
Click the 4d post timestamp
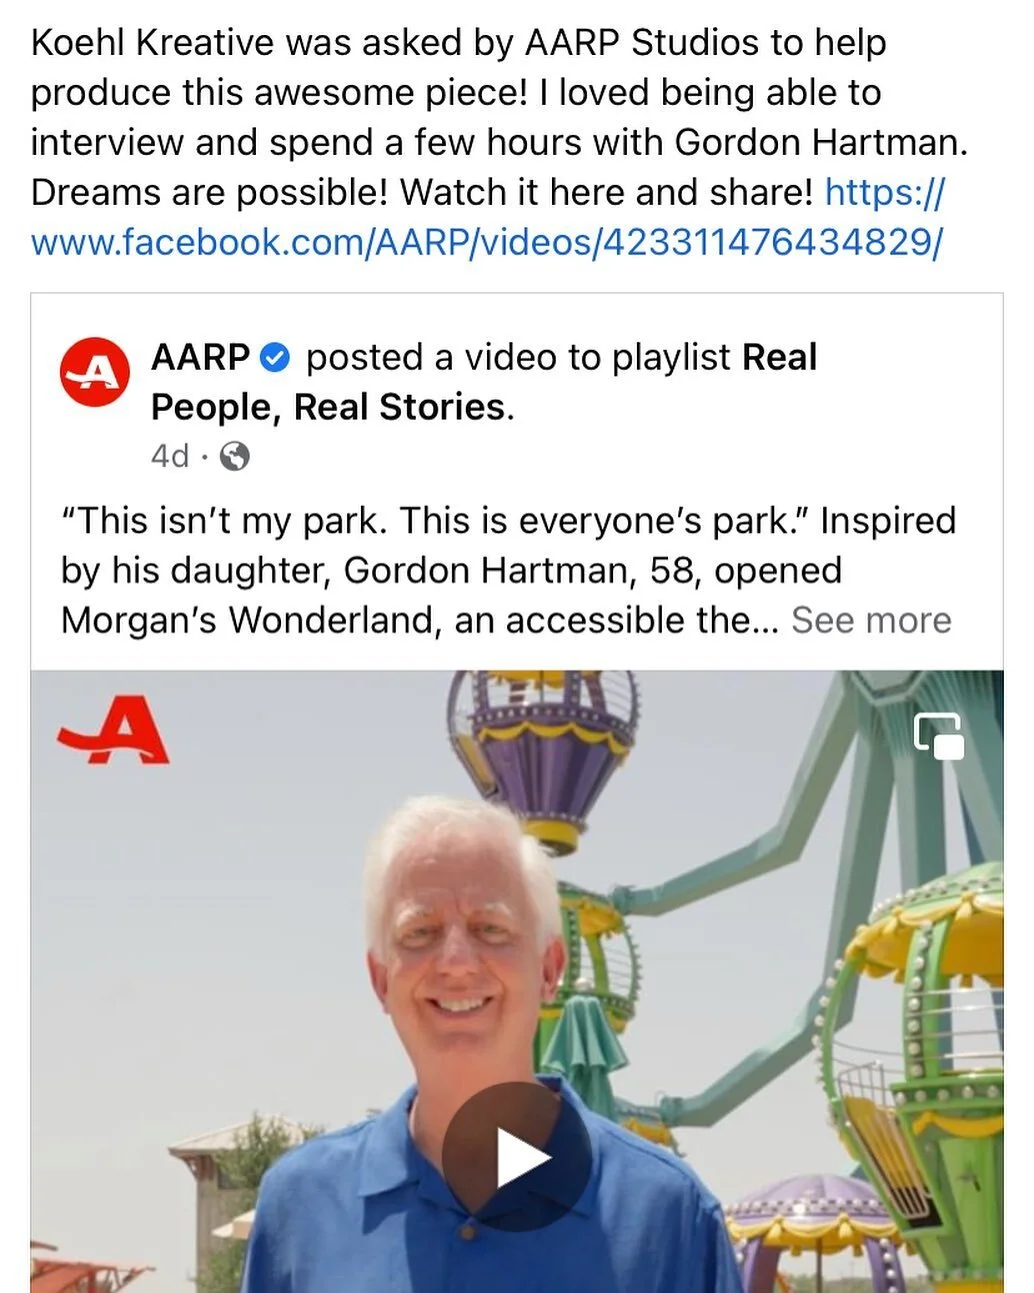[170, 457]
